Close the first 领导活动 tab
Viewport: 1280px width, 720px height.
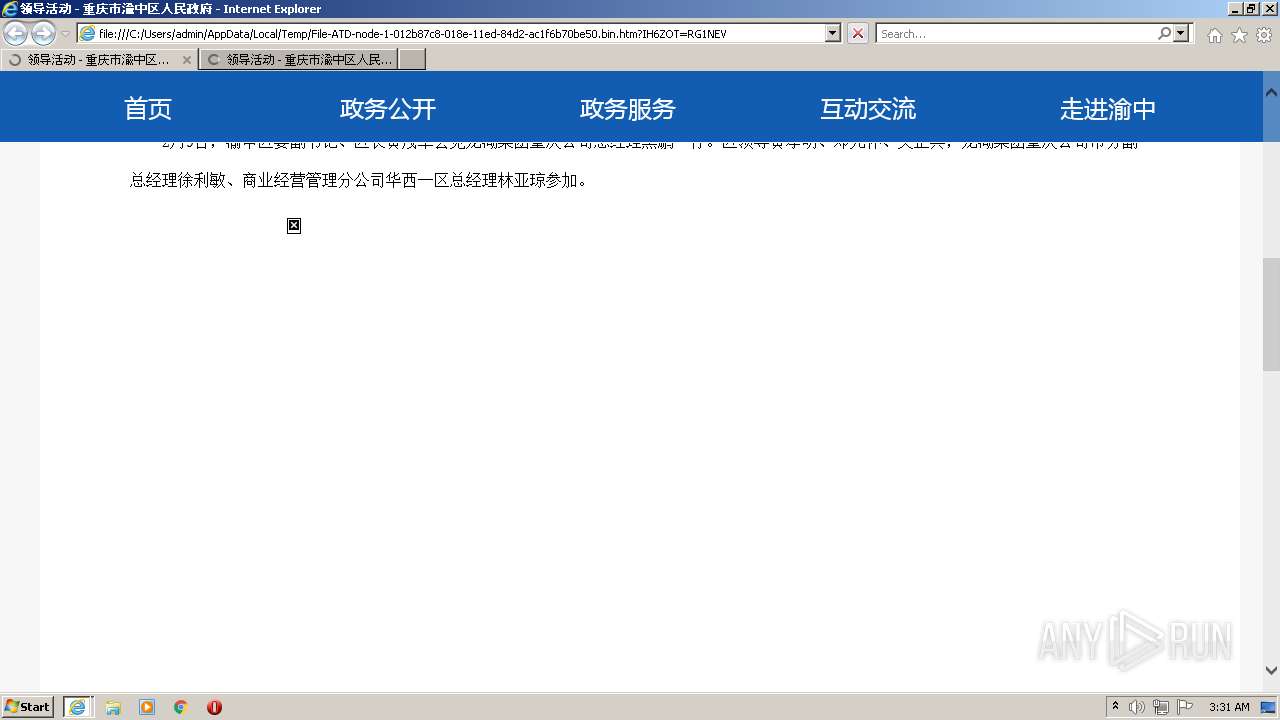(x=186, y=60)
